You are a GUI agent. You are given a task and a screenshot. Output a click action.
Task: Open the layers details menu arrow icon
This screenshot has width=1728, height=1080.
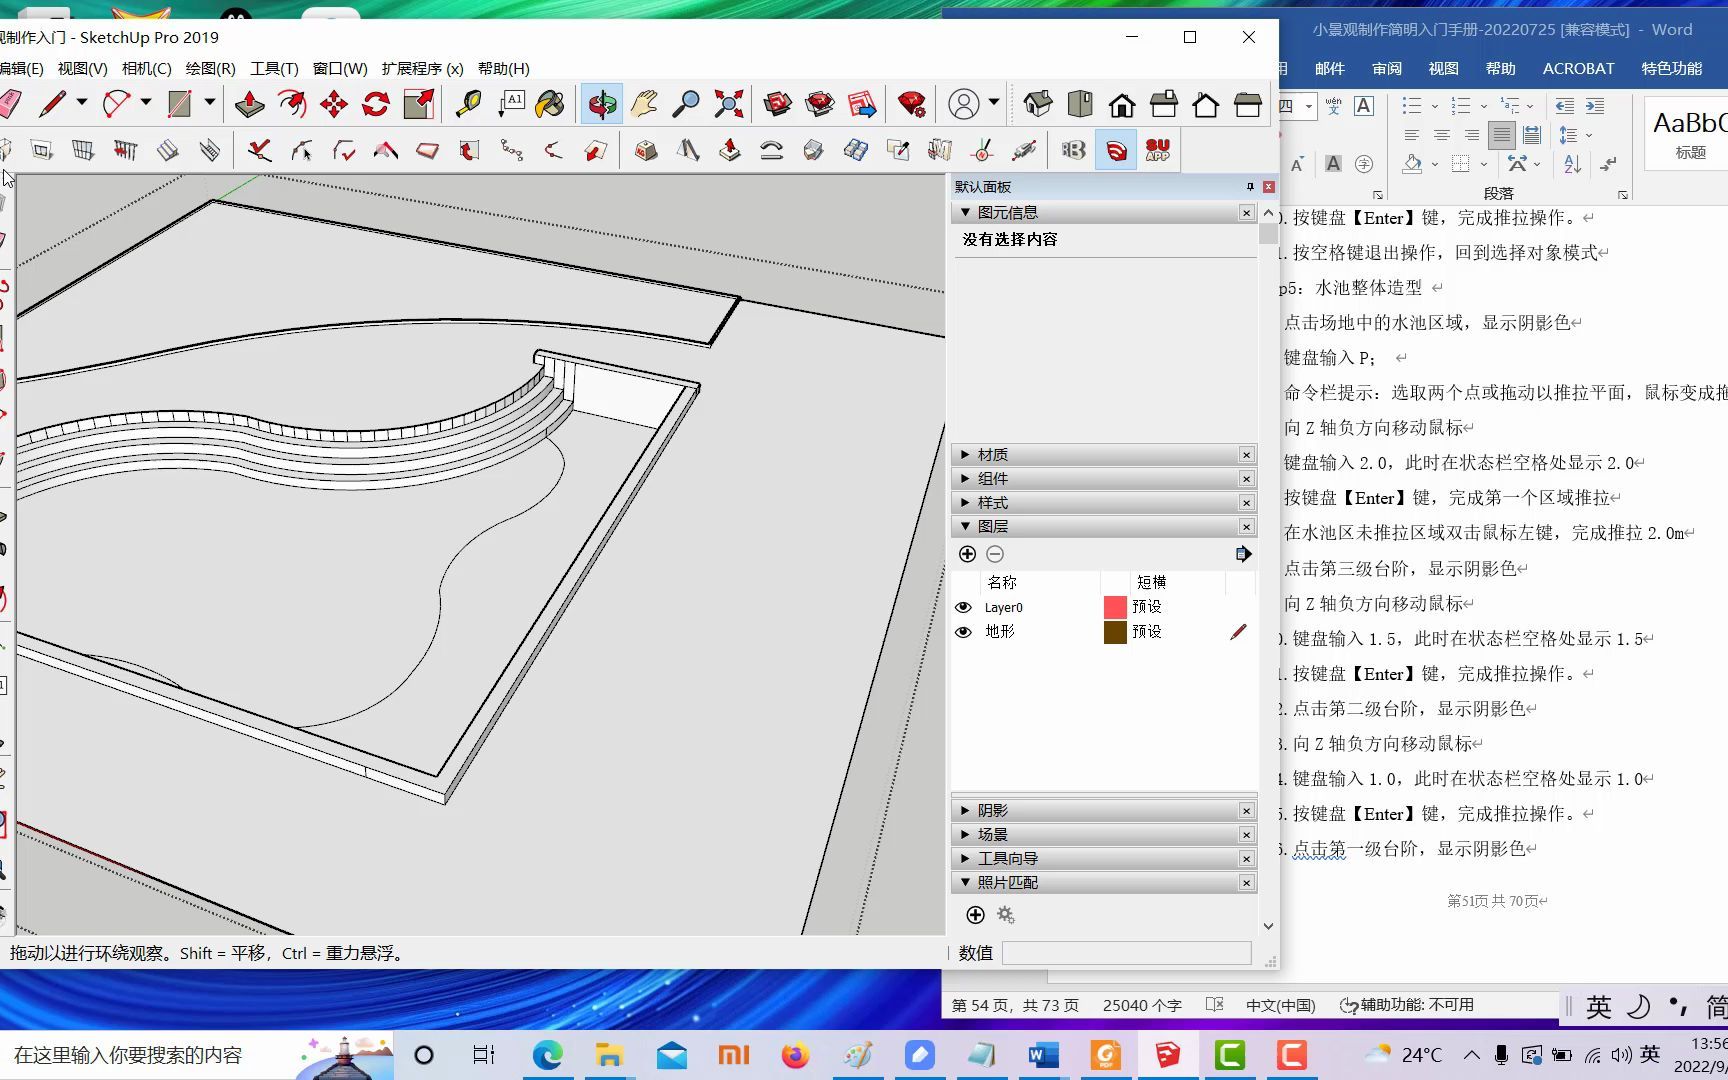(x=1243, y=554)
